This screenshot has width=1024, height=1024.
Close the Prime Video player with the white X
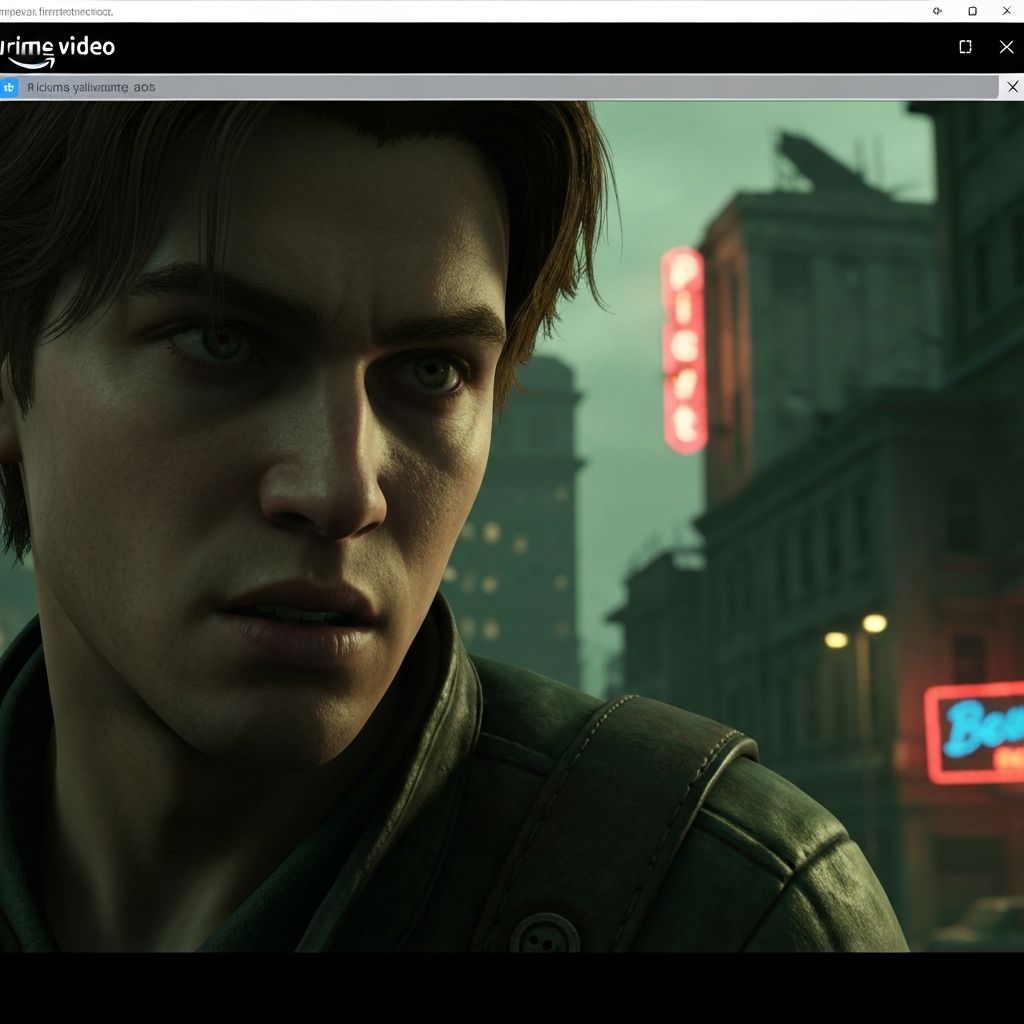1006,47
